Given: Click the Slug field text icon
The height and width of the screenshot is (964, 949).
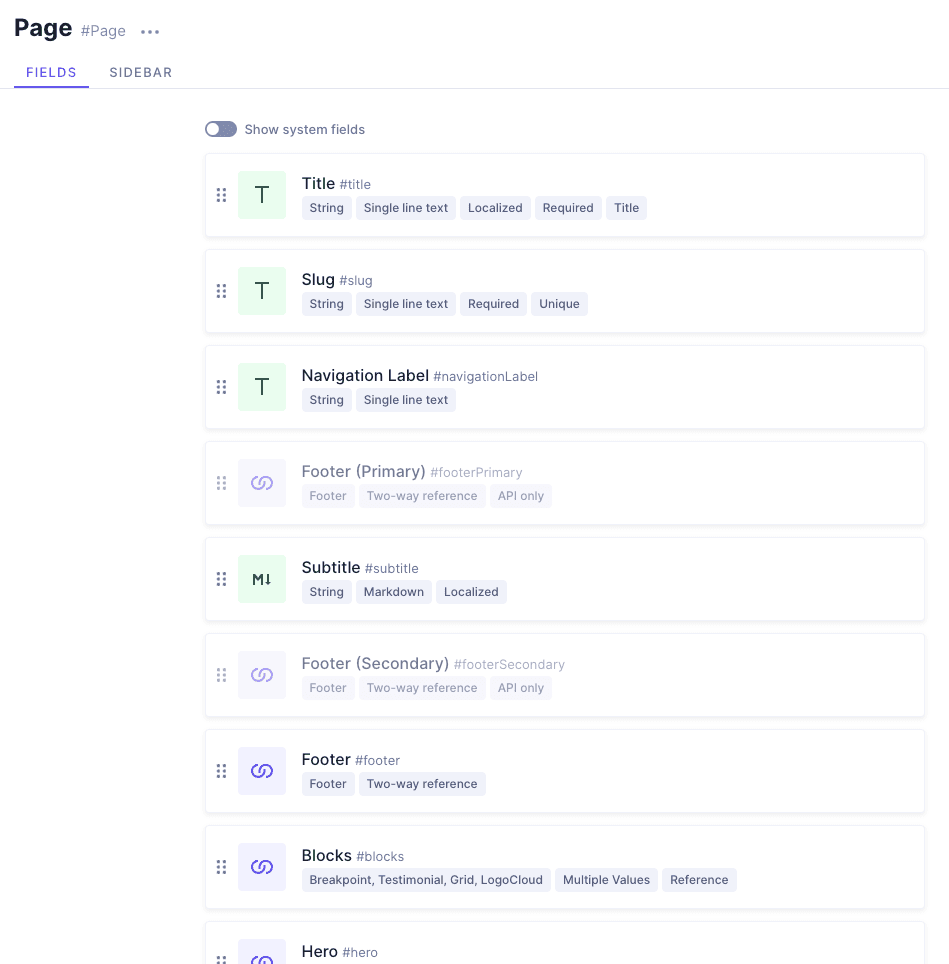Looking at the screenshot, I should pos(262,291).
